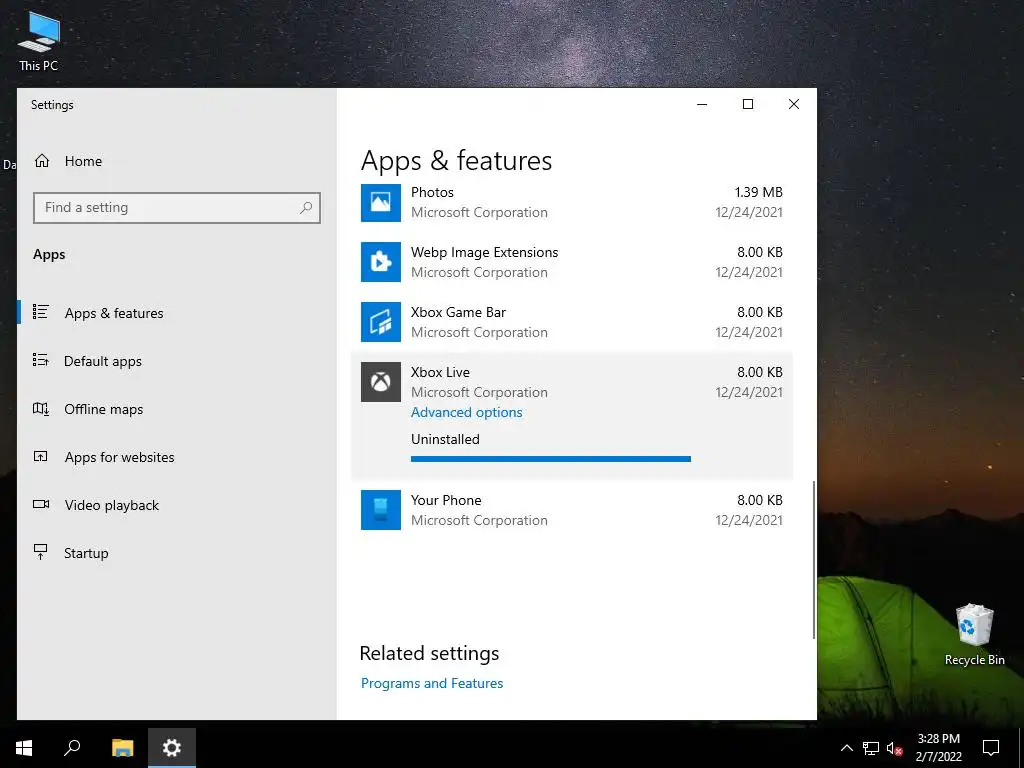Open Advanced options for Xbox Live
This screenshot has height=768, width=1024.
466,412
